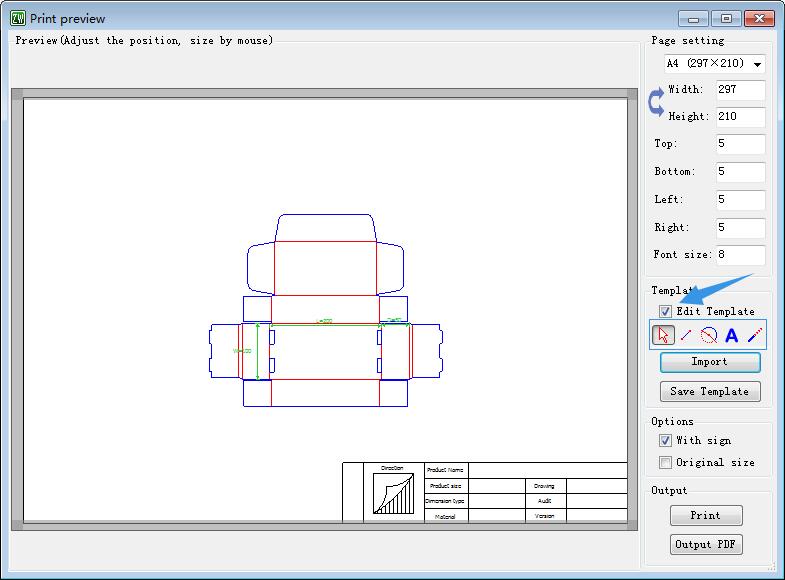Image resolution: width=785 pixels, height=580 pixels.
Task: Swap width and height with rotate arrow
Action: point(656,102)
